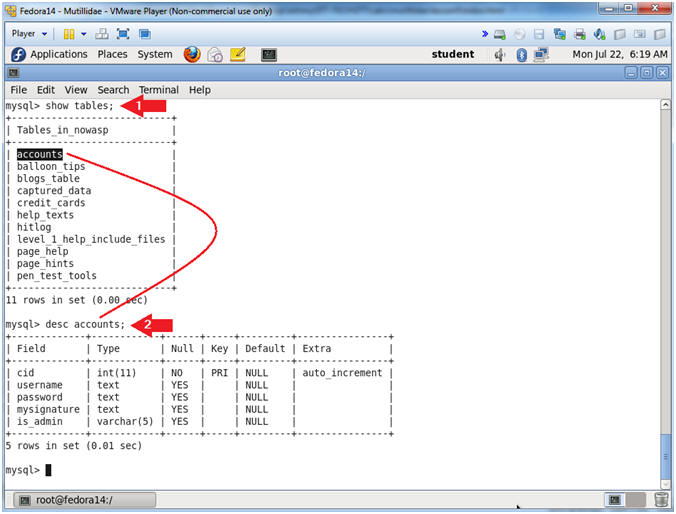Click Send Ctrl+Alt+Del icon in VMware toolbar

click(102, 34)
